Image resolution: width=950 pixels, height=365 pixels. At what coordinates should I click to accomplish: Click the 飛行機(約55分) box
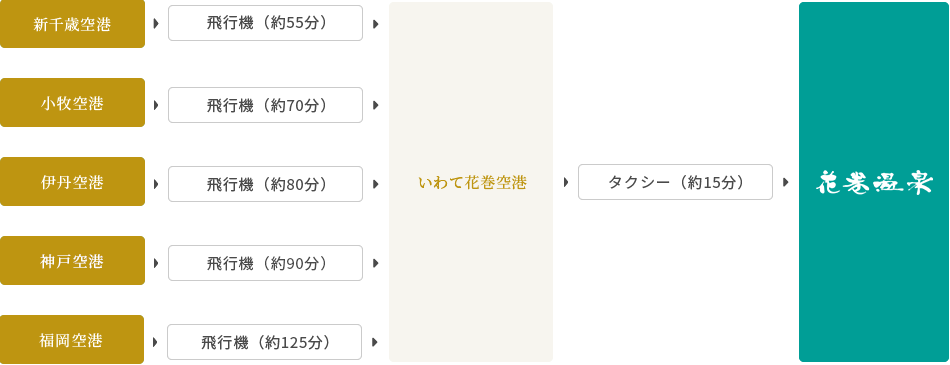[265, 23]
